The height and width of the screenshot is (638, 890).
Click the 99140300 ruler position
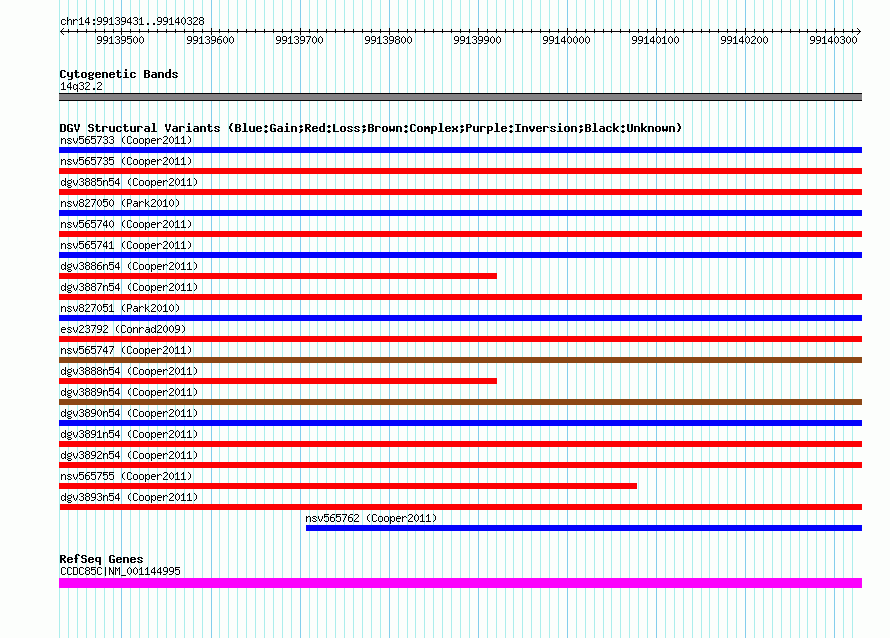point(833,40)
